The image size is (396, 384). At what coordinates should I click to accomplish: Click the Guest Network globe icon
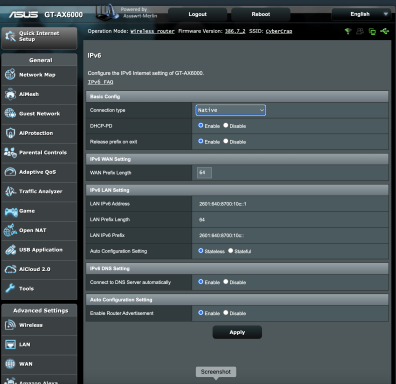pos(10,113)
